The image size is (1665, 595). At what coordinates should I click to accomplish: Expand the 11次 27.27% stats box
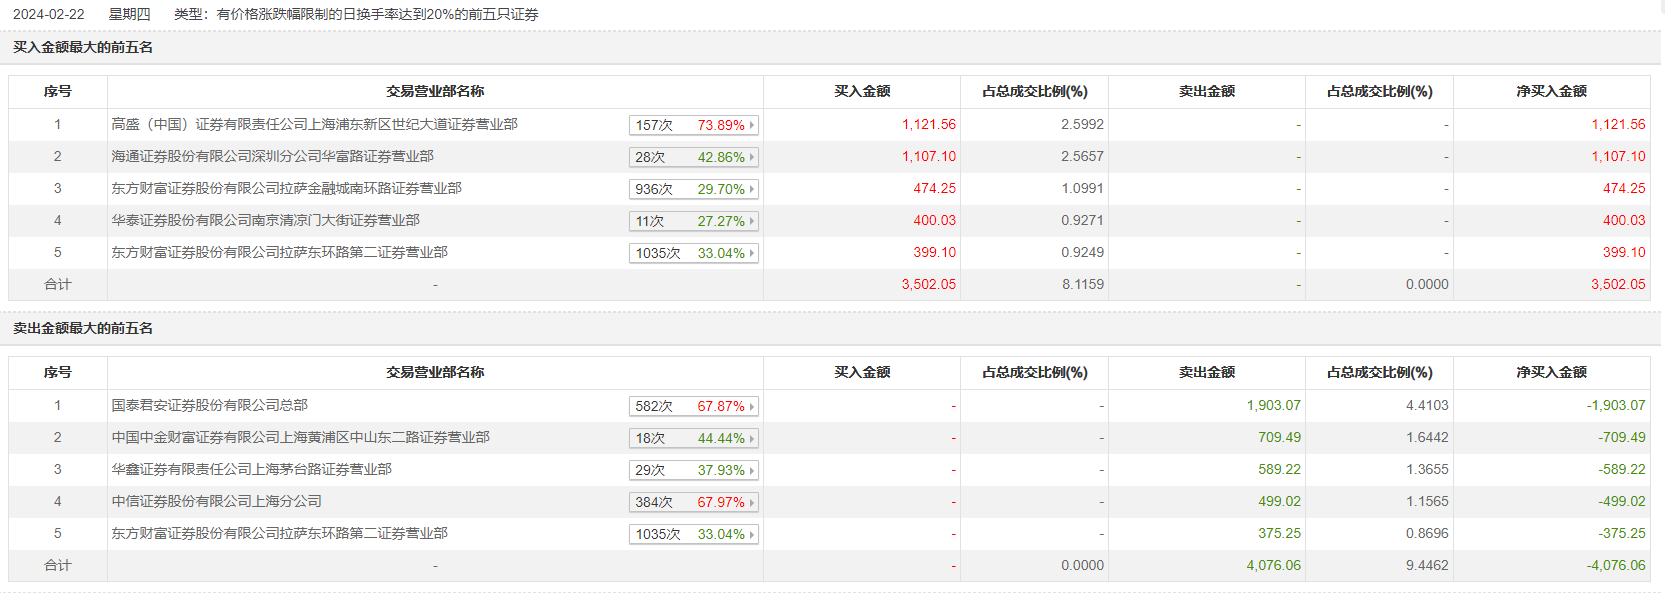click(x=693, y=221)
